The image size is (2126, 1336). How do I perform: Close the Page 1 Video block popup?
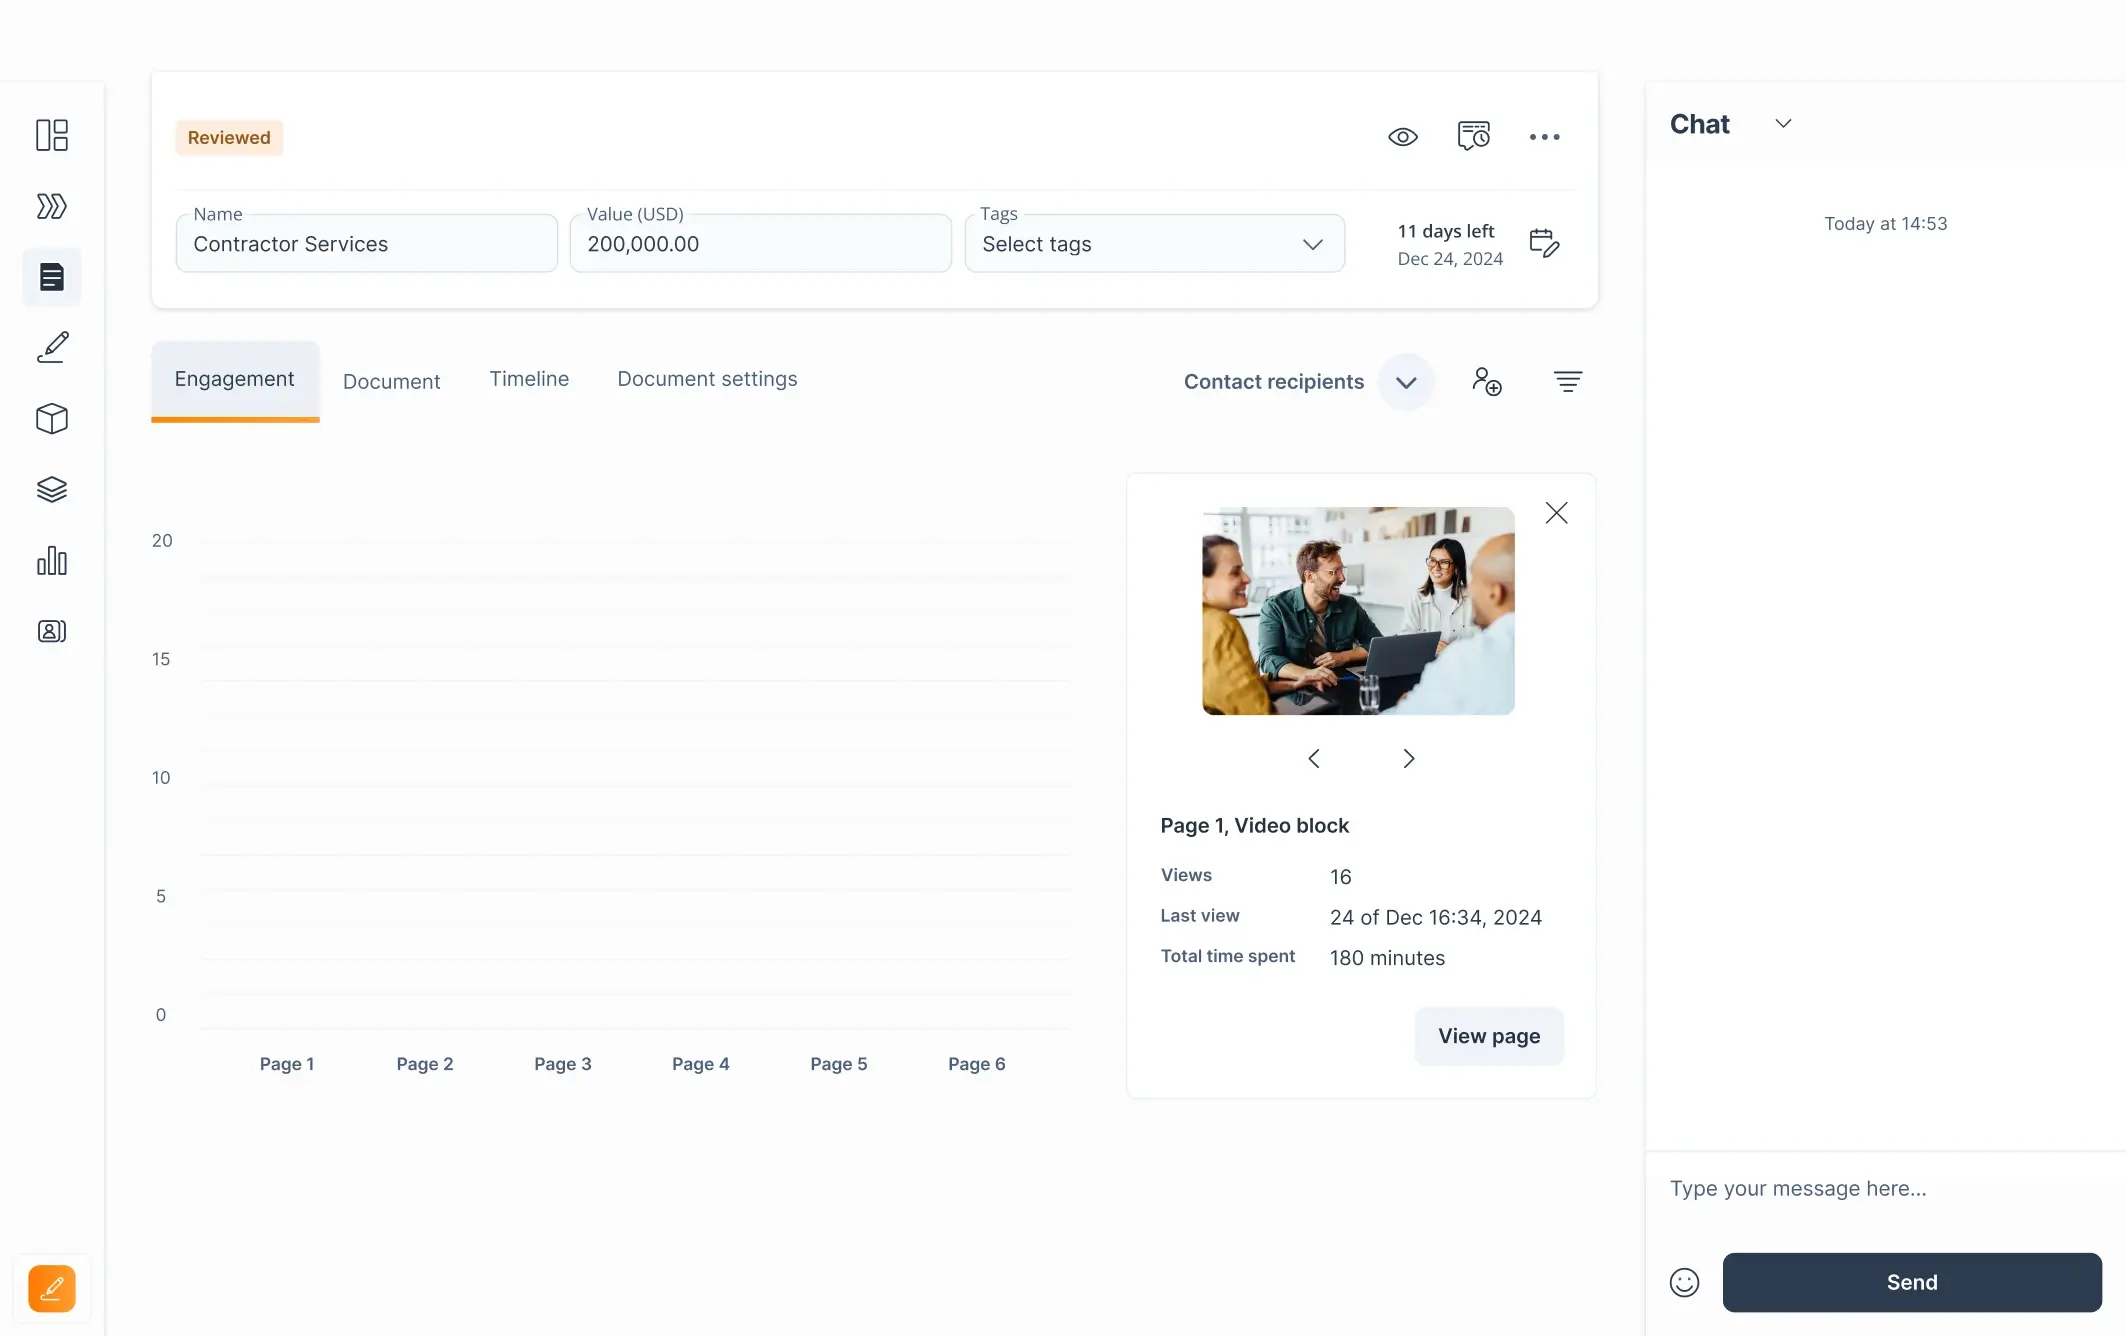tap(1557, 513)
